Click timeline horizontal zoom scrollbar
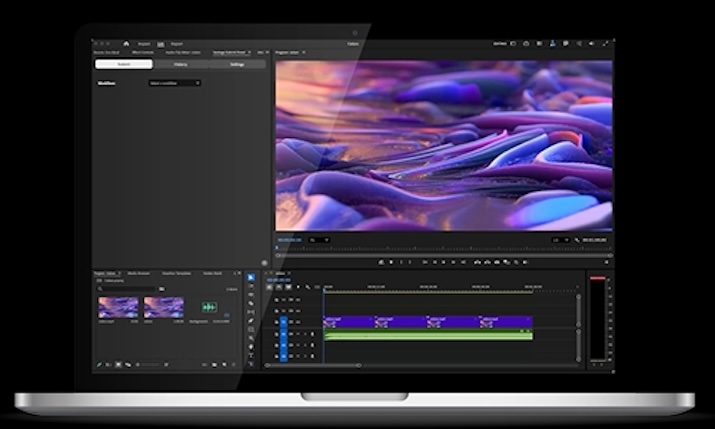The width and height of the screenshot is (715, 429). 314,365
